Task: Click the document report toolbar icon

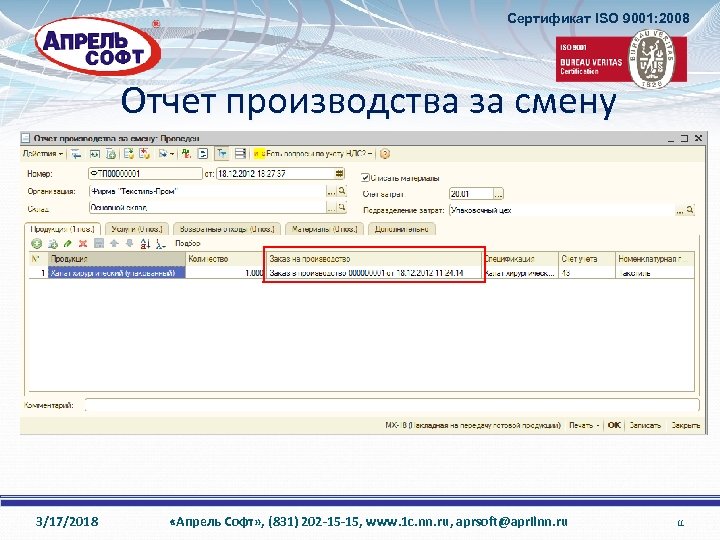Action: tap(202, 154)
